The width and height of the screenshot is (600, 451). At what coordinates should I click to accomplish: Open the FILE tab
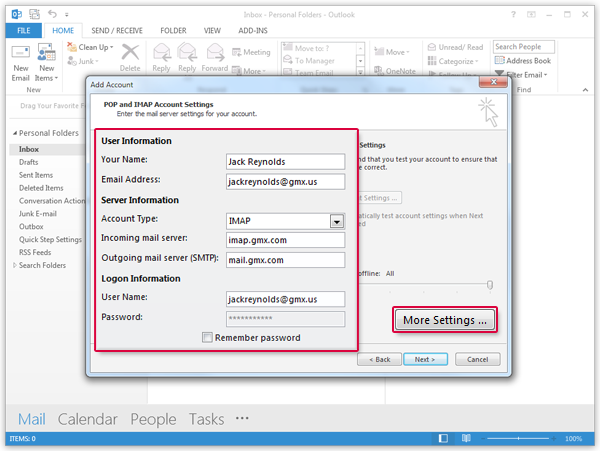[22, 31]
